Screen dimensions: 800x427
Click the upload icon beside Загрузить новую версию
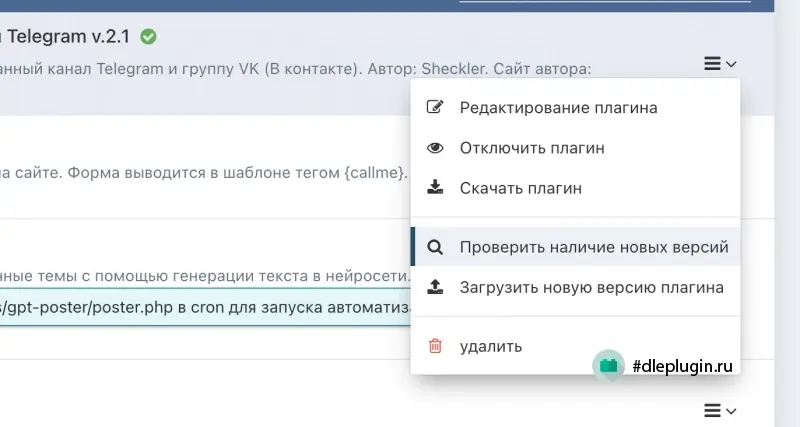[435, 287]
